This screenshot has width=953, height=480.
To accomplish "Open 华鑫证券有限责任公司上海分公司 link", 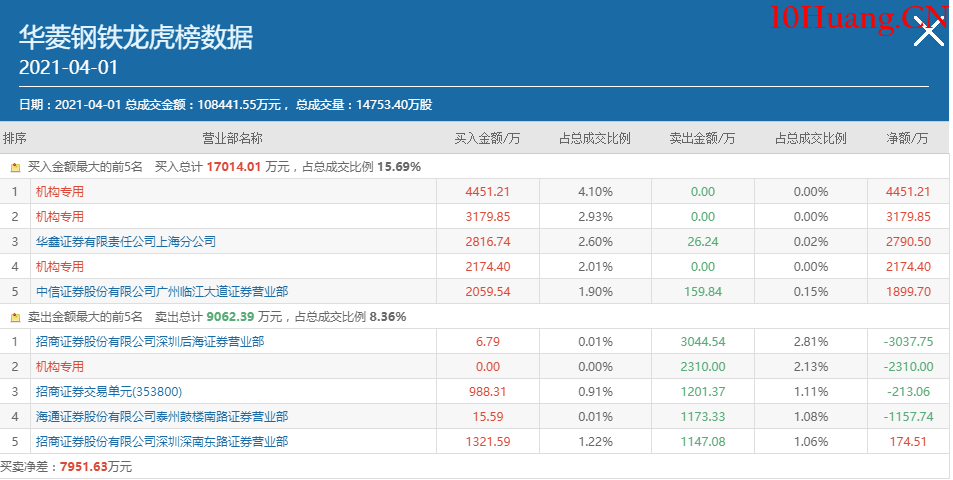I will (126, 242).
